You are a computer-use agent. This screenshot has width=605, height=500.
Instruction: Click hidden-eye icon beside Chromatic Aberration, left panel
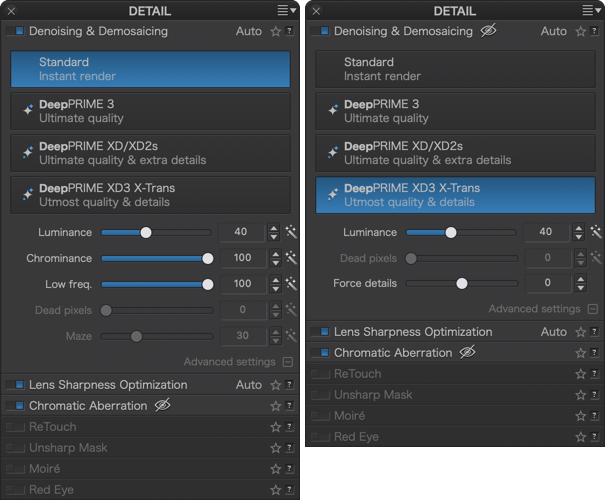coord(162,405)
